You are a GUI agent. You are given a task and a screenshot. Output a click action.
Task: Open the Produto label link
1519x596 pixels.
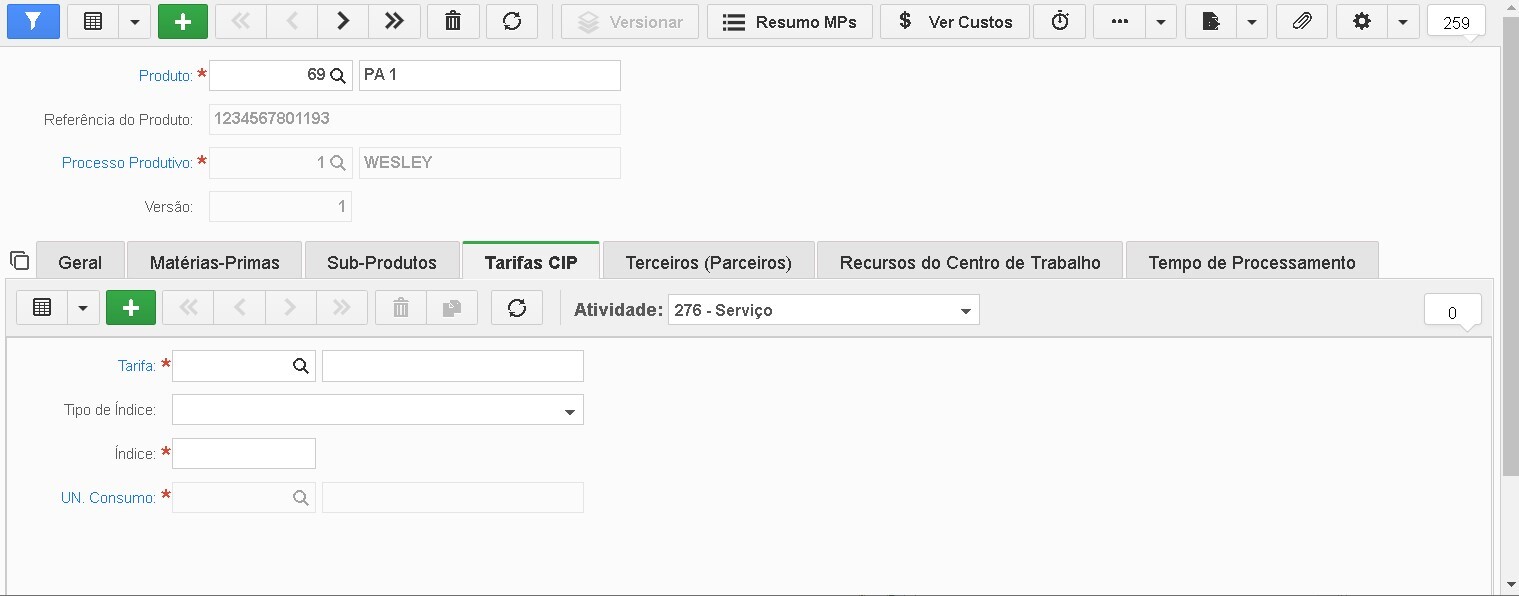[166, 76]
